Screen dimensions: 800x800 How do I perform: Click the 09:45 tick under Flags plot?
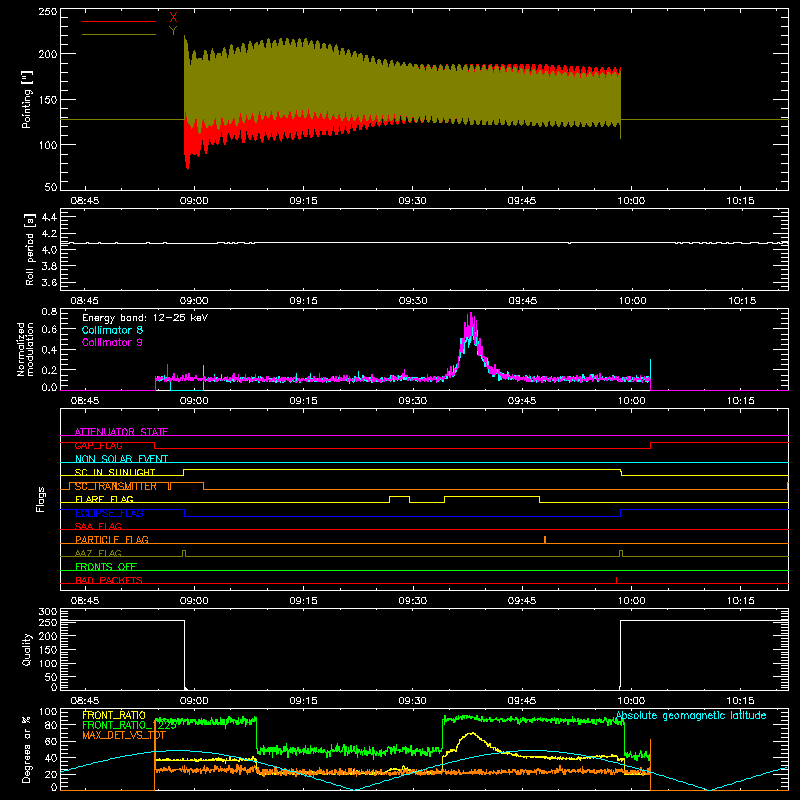[x=522, y=601]
